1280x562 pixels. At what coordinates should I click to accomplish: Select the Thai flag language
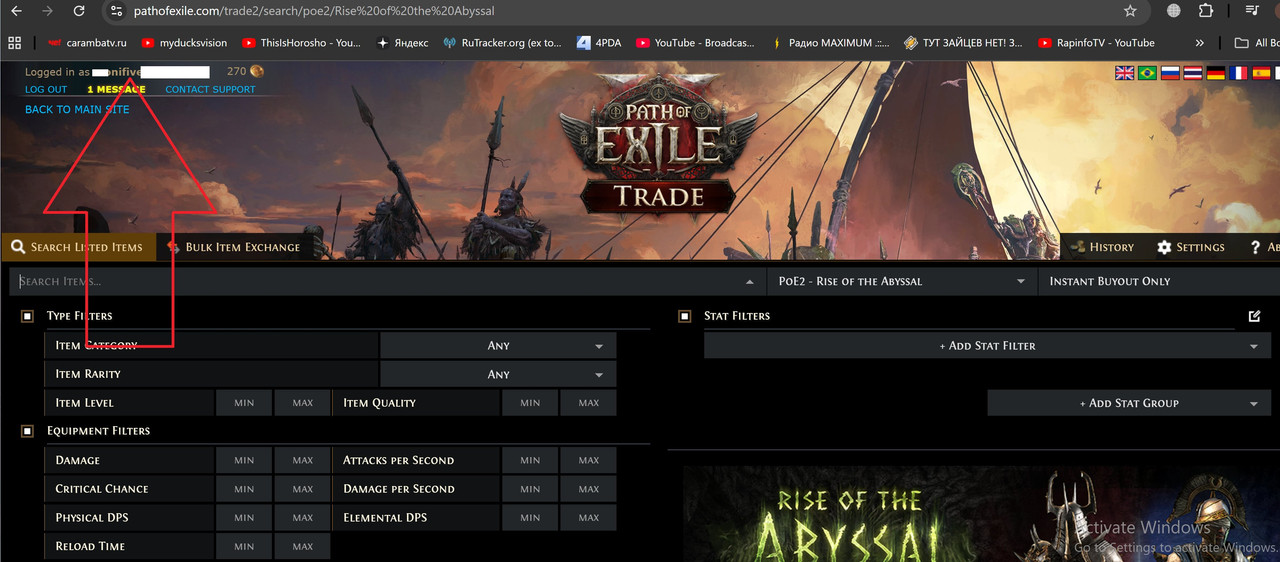click(x=1193, y=73)
